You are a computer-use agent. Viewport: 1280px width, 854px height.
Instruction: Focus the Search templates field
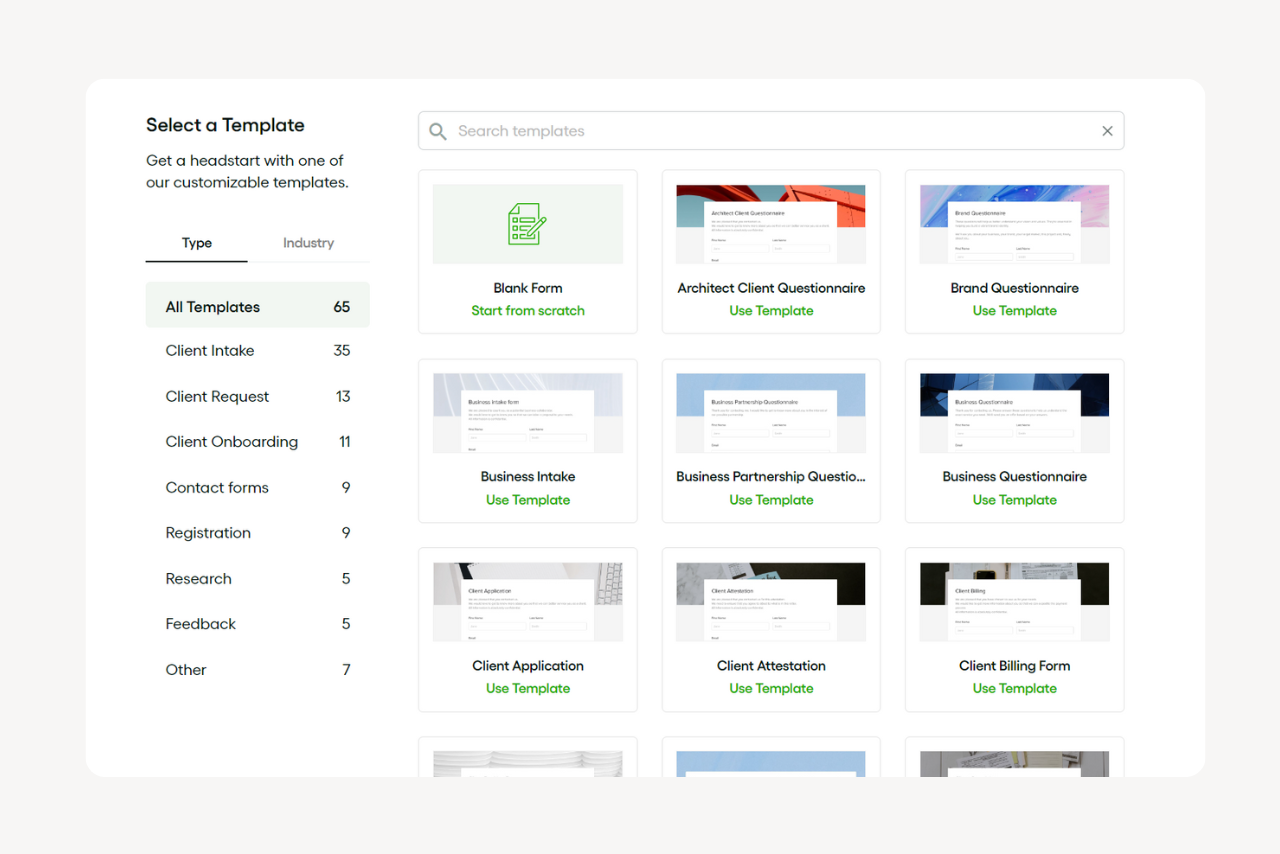(771, 131)
